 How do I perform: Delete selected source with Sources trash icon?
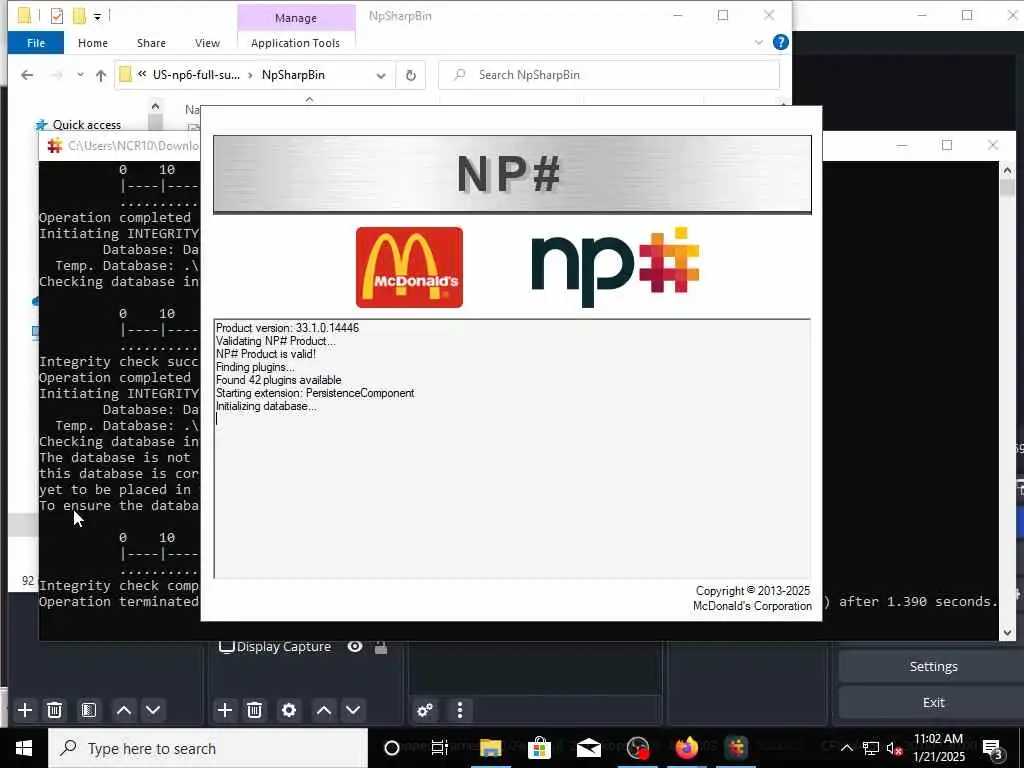(255, 710)
